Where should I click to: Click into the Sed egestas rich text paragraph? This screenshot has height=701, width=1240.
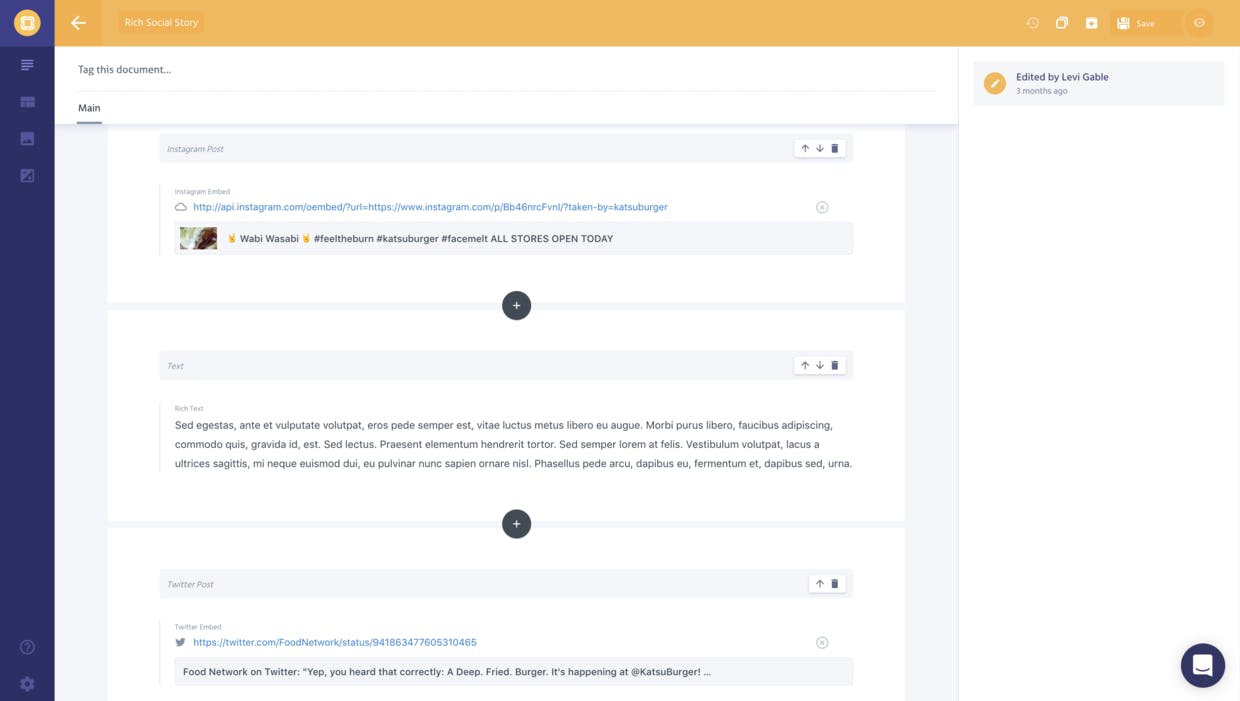click(513, 444)
